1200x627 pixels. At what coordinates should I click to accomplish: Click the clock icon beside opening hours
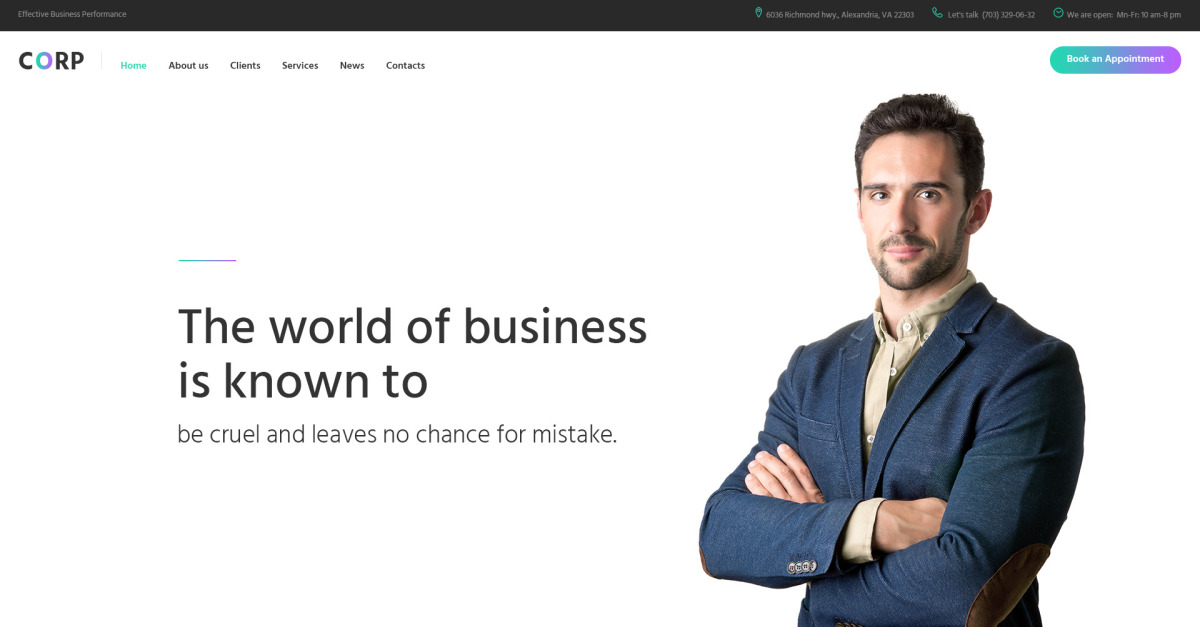click(x=1058, y=13)
